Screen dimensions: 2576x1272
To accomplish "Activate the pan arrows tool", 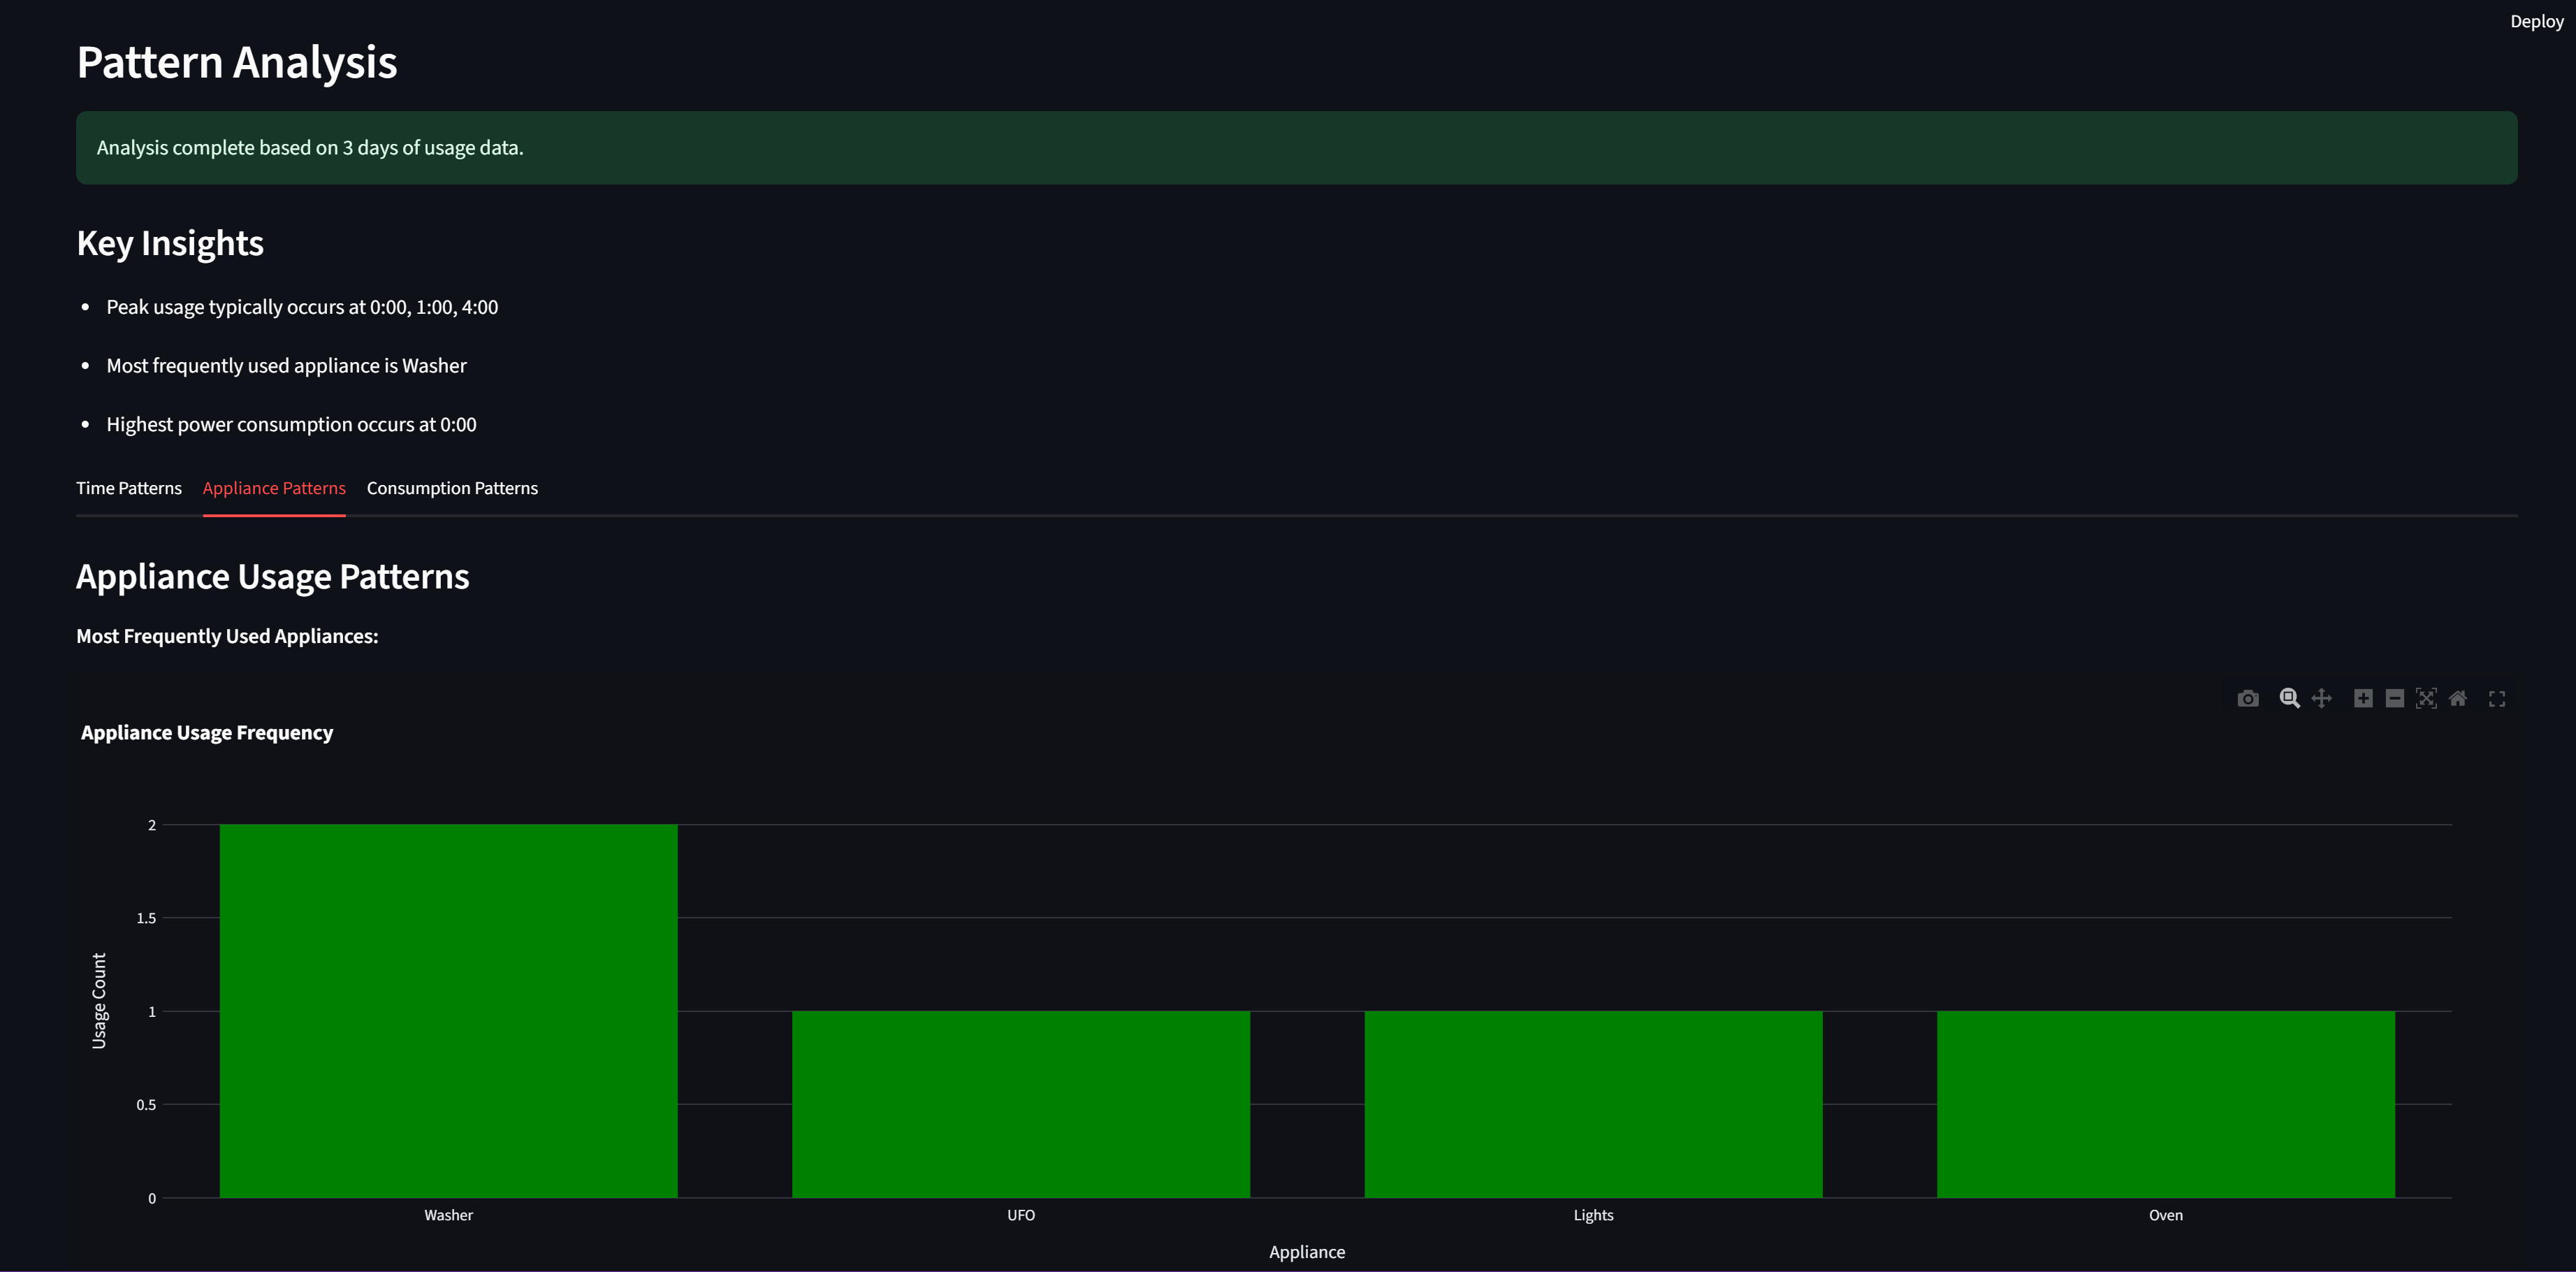I will [x=2321, y=698].
